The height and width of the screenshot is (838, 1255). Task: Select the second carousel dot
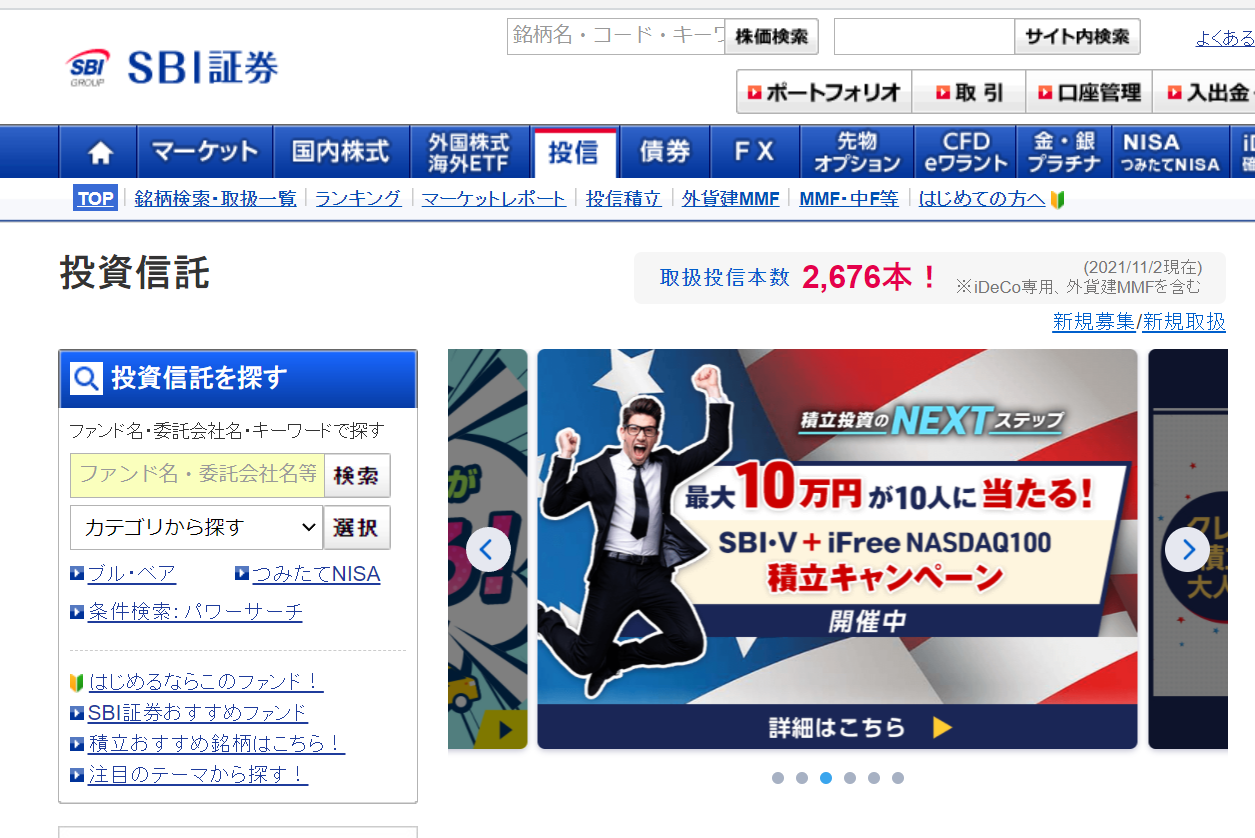coord(802,778)
